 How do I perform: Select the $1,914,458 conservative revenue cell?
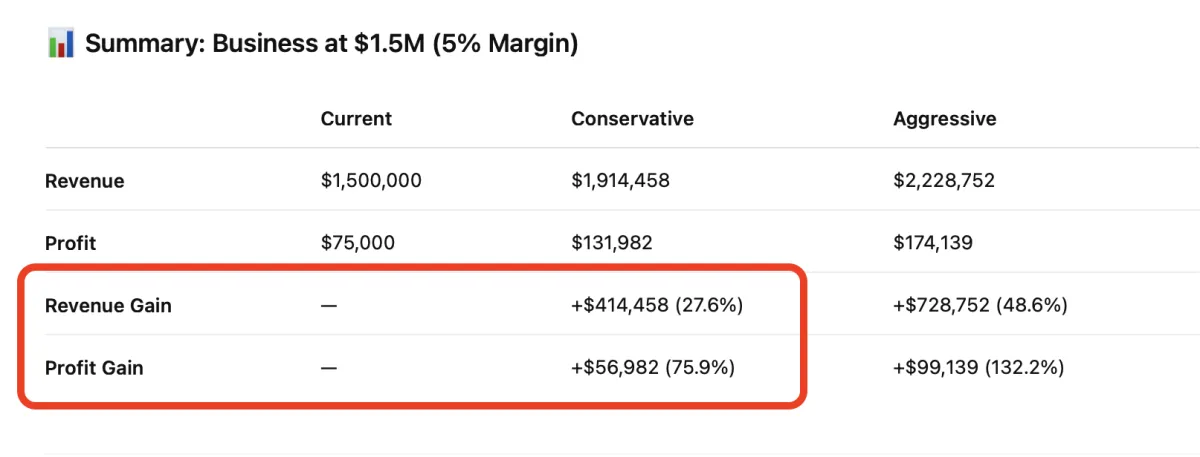point(620,181)
